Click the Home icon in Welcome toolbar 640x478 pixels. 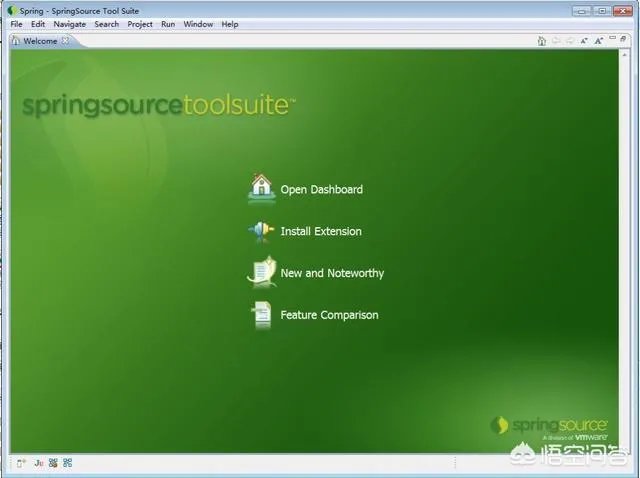[541, 41]
